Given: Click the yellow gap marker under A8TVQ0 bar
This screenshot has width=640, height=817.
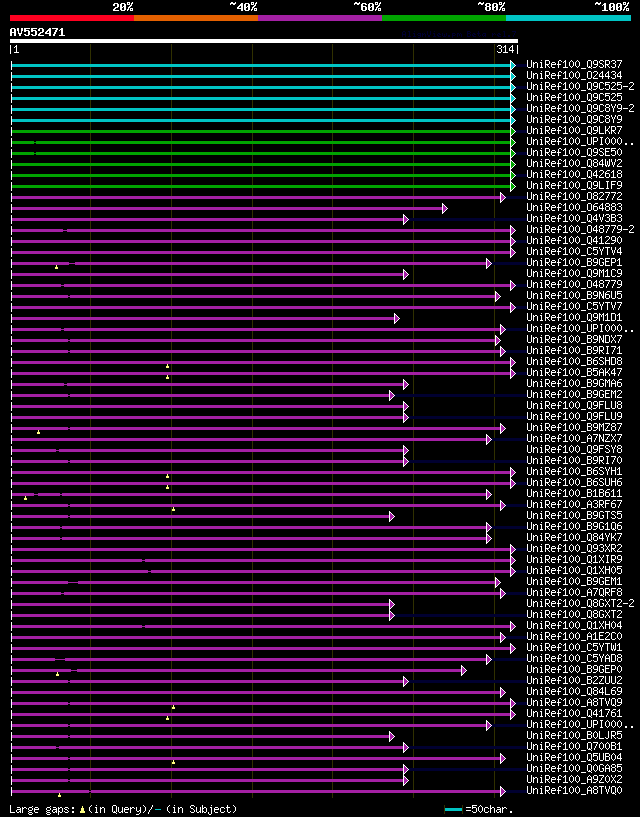Looking at the screenshot, I should pos(59,795).
